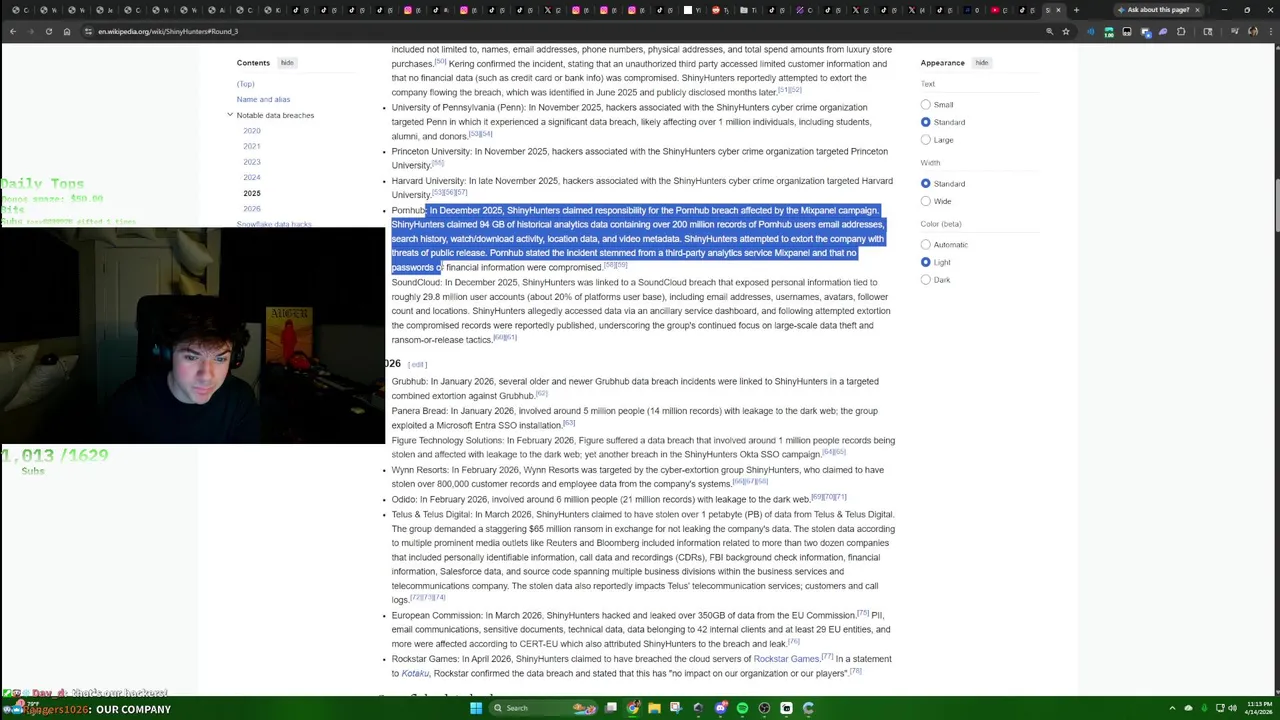Collapse the Notable data breaches section
Image resolution: width=1280 pixels, height=720 pixels.
[230, 115]
